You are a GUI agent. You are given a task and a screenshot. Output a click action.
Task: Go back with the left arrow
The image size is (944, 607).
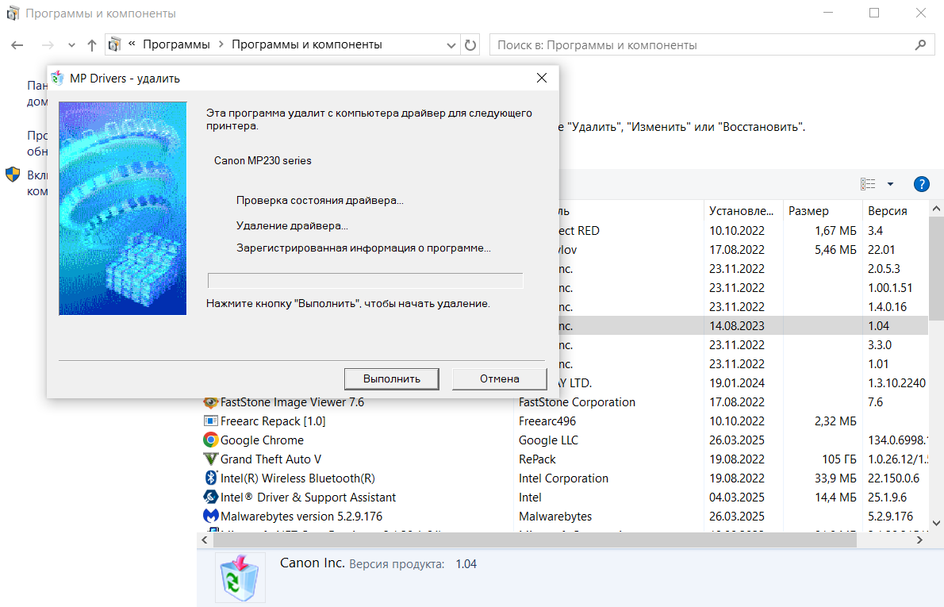(x=17, y=45)
